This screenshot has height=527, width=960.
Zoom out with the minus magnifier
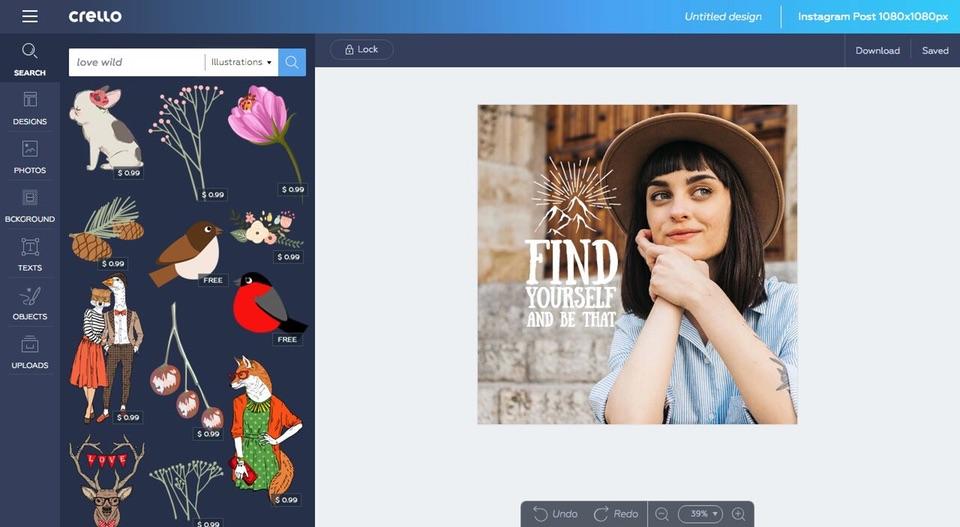(x=662, y=514)
